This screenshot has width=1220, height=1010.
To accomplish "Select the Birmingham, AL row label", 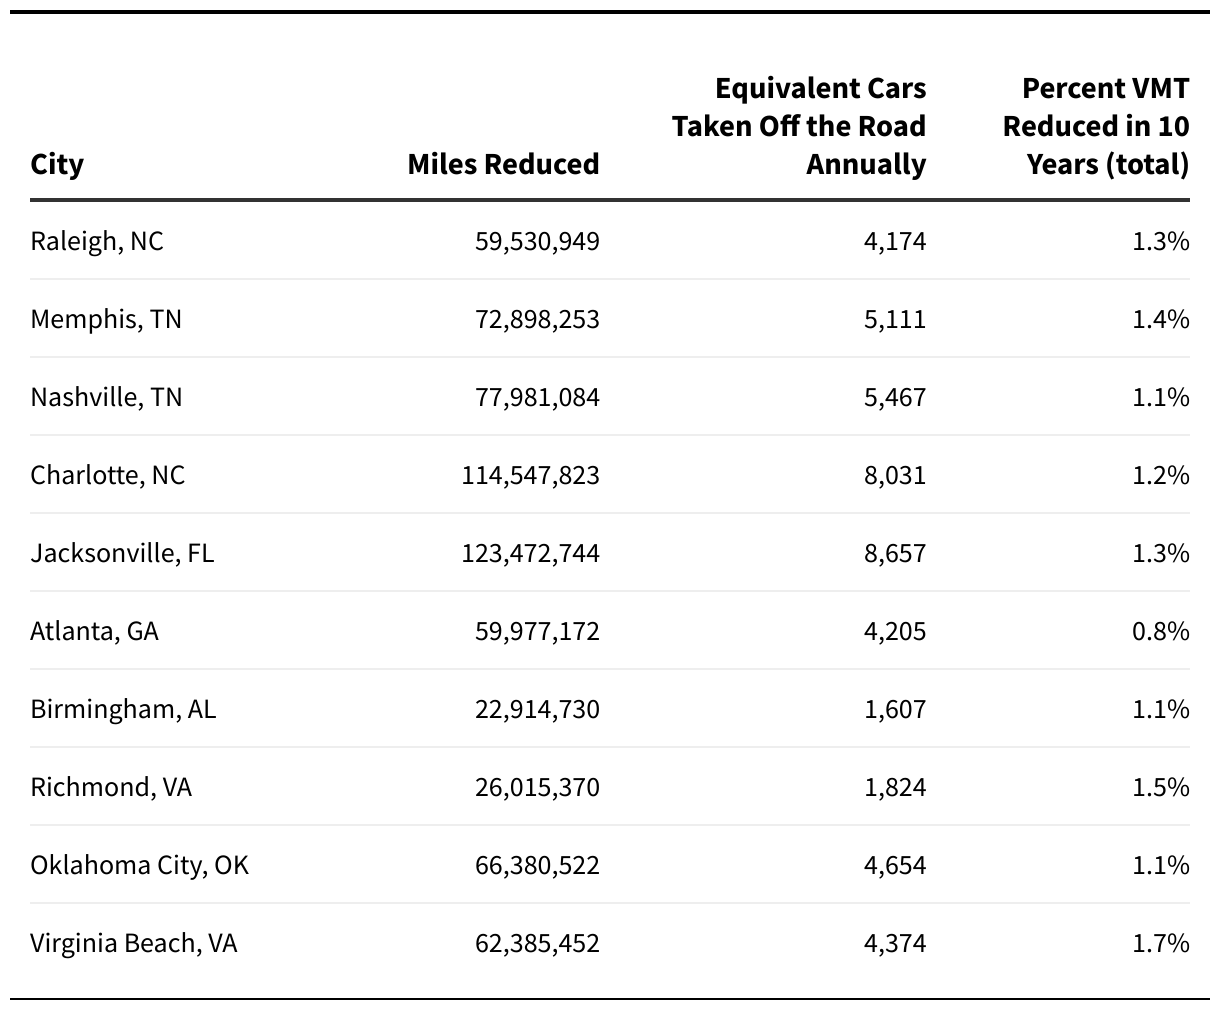I will click(123, 709).
